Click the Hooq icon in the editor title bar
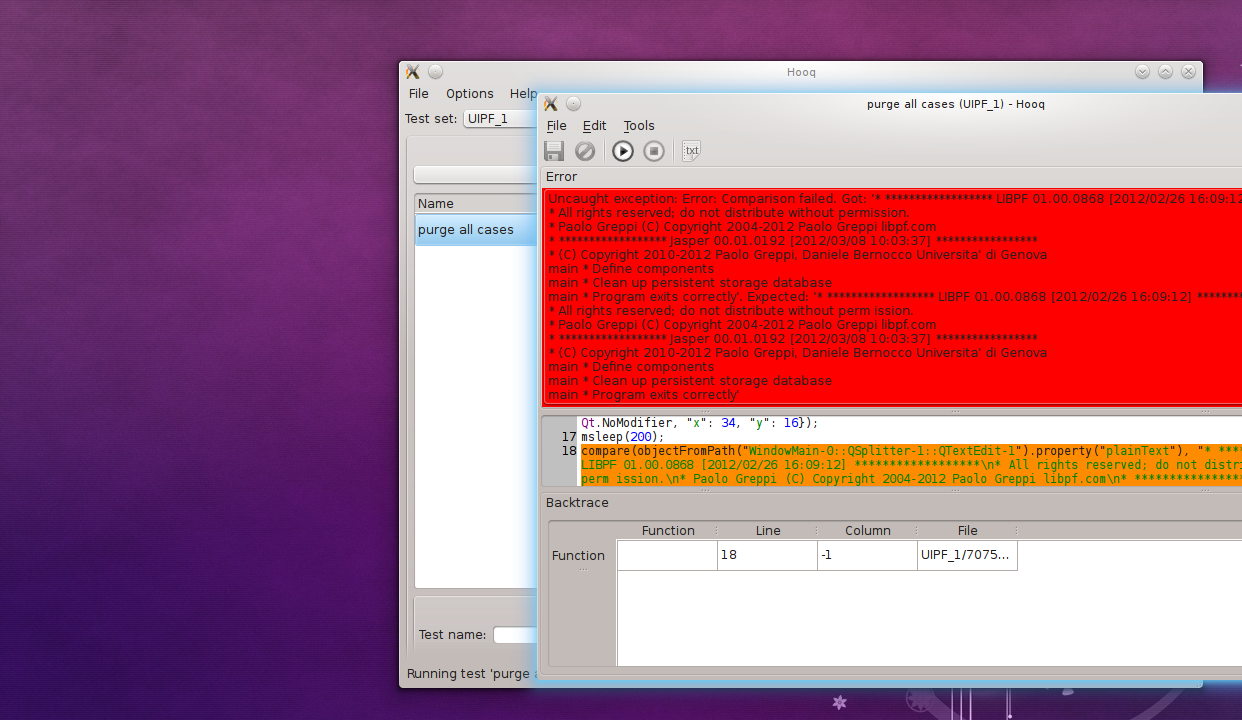Image resolution: width=1242 pixels, height=720 pixels. 551,104
